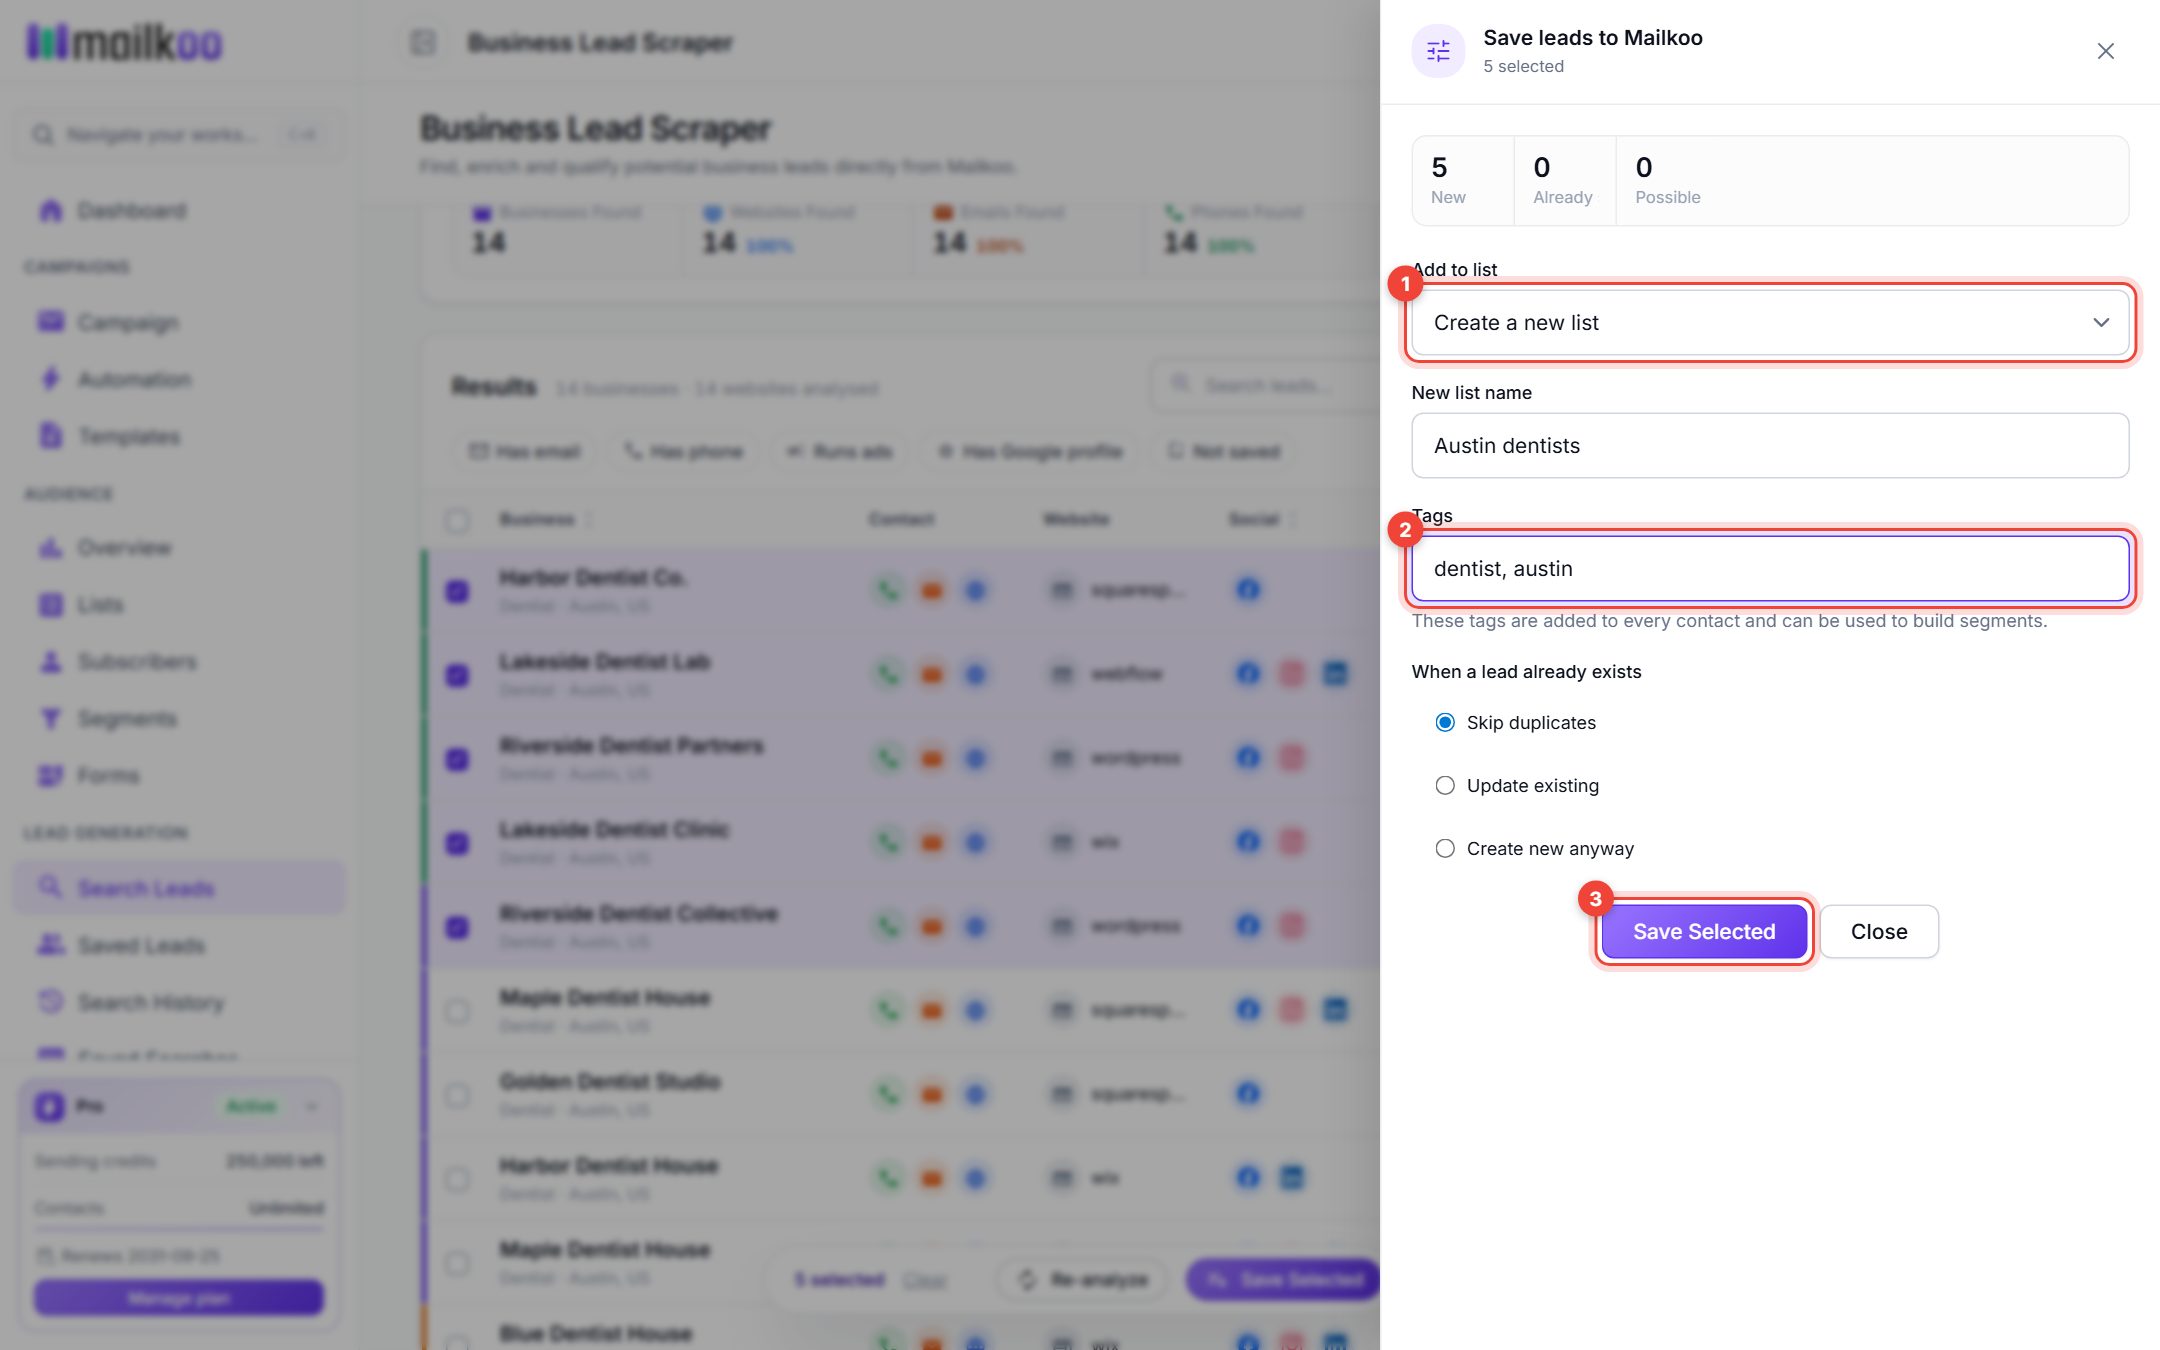This screenshot has width=2160, height=1350.
Task: Click the Close button in the panel
Action: point(1879,931)
